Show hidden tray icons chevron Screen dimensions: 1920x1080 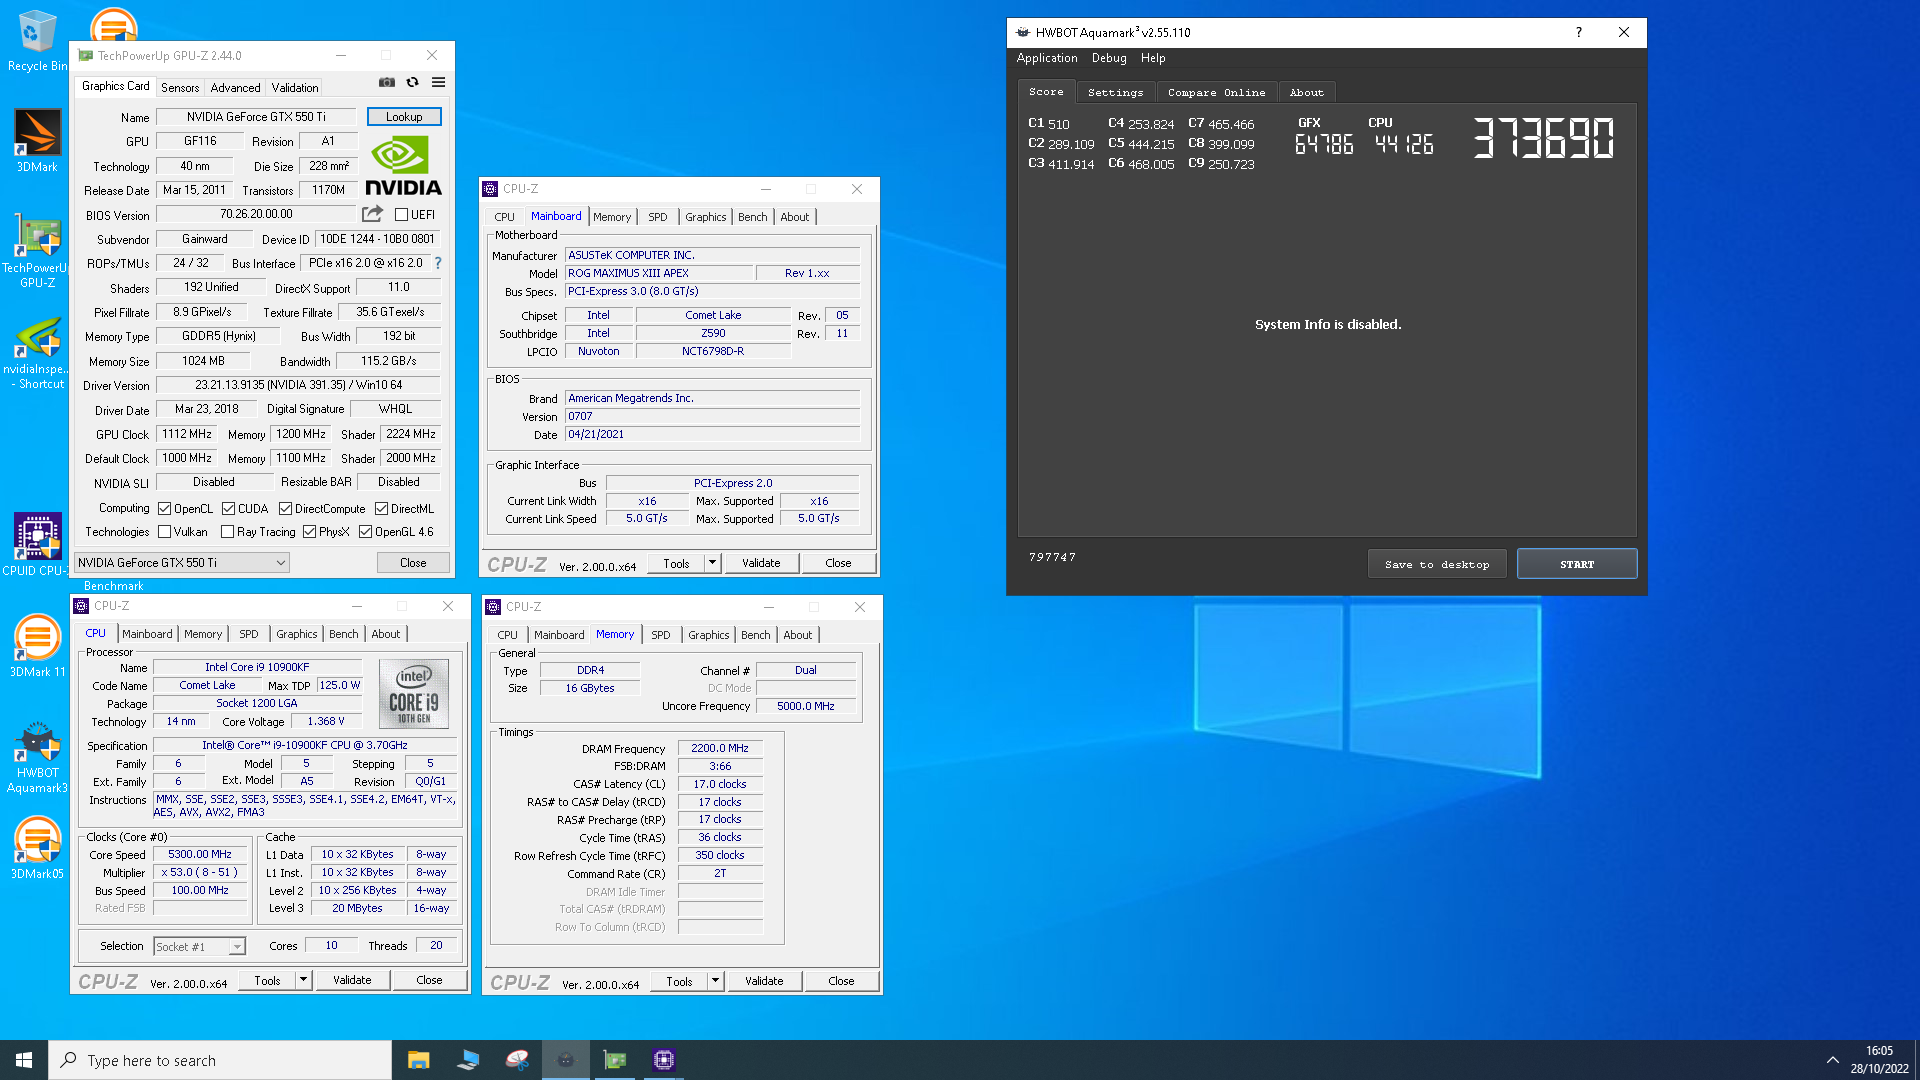(x=1832, y=1060)
